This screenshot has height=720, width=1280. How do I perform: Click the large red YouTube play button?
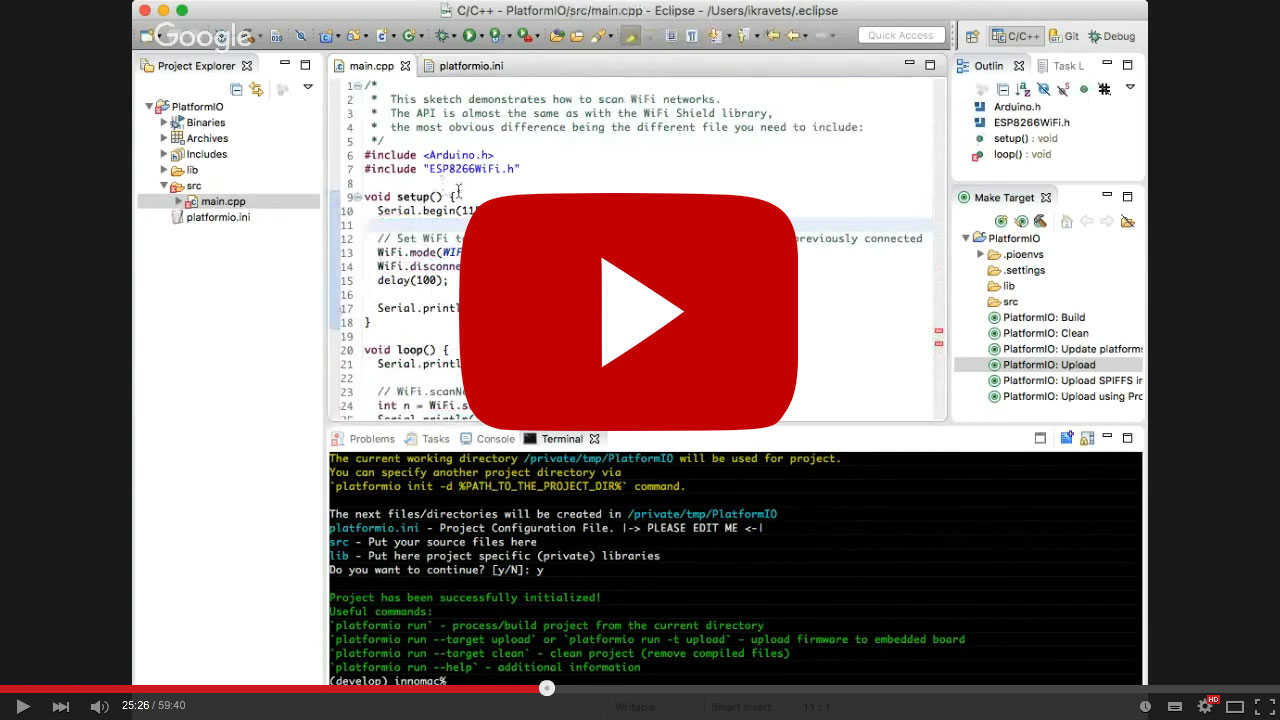629,312
